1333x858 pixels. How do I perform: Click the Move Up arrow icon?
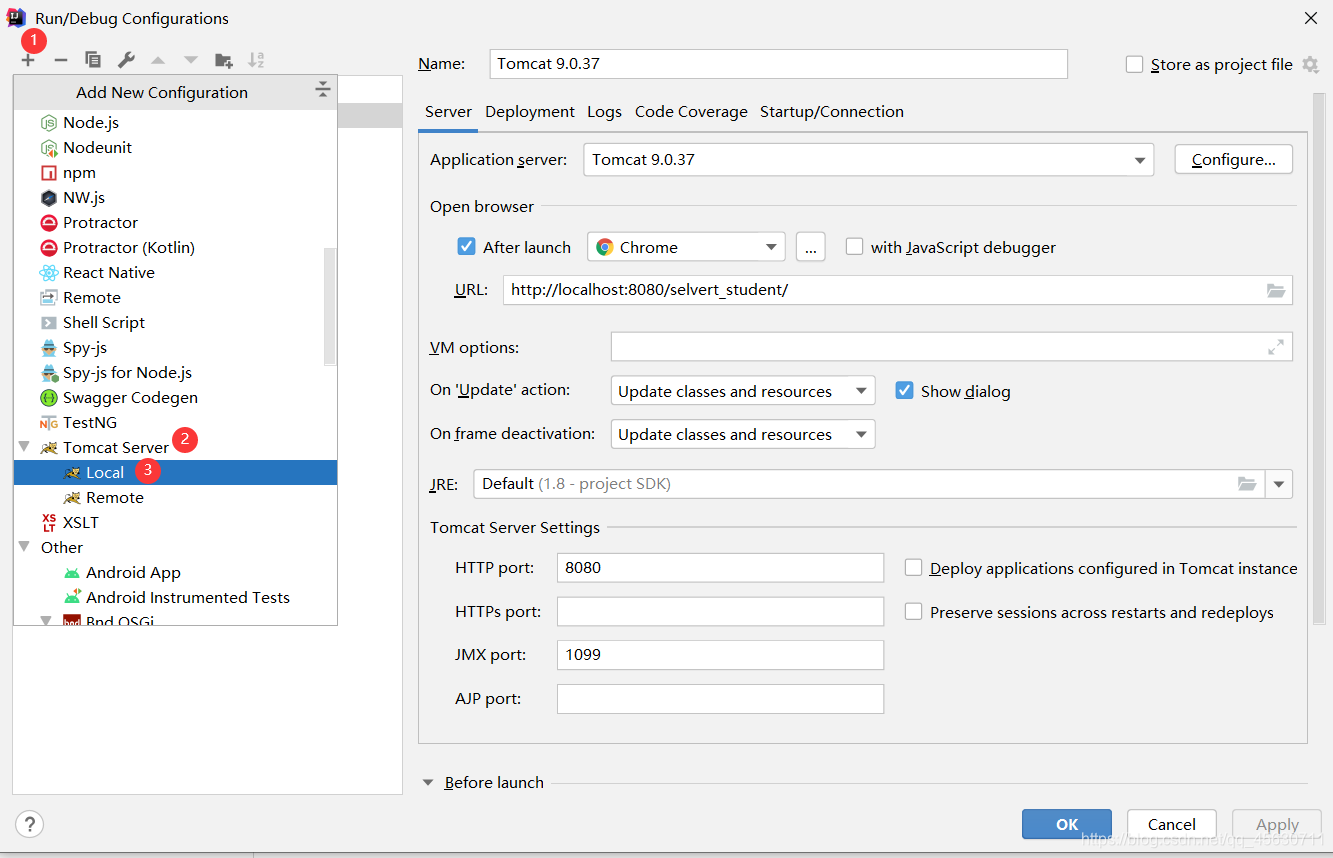158,60
